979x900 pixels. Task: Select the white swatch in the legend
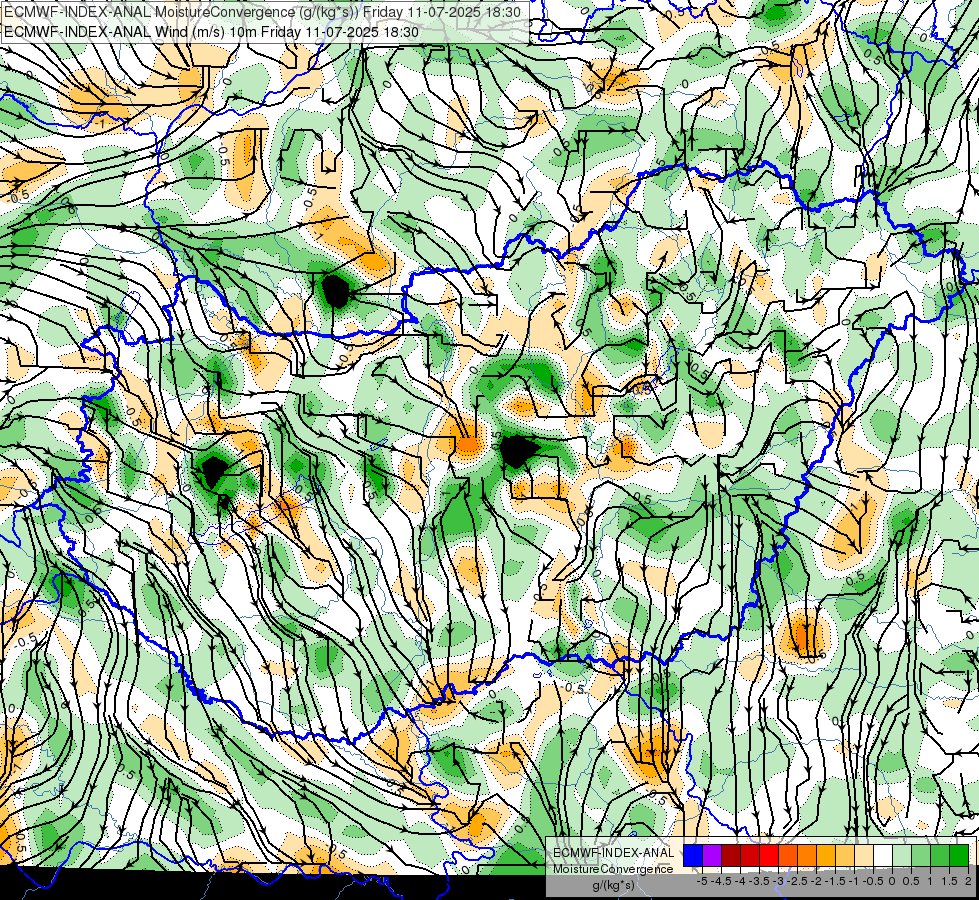coord(883,855)
